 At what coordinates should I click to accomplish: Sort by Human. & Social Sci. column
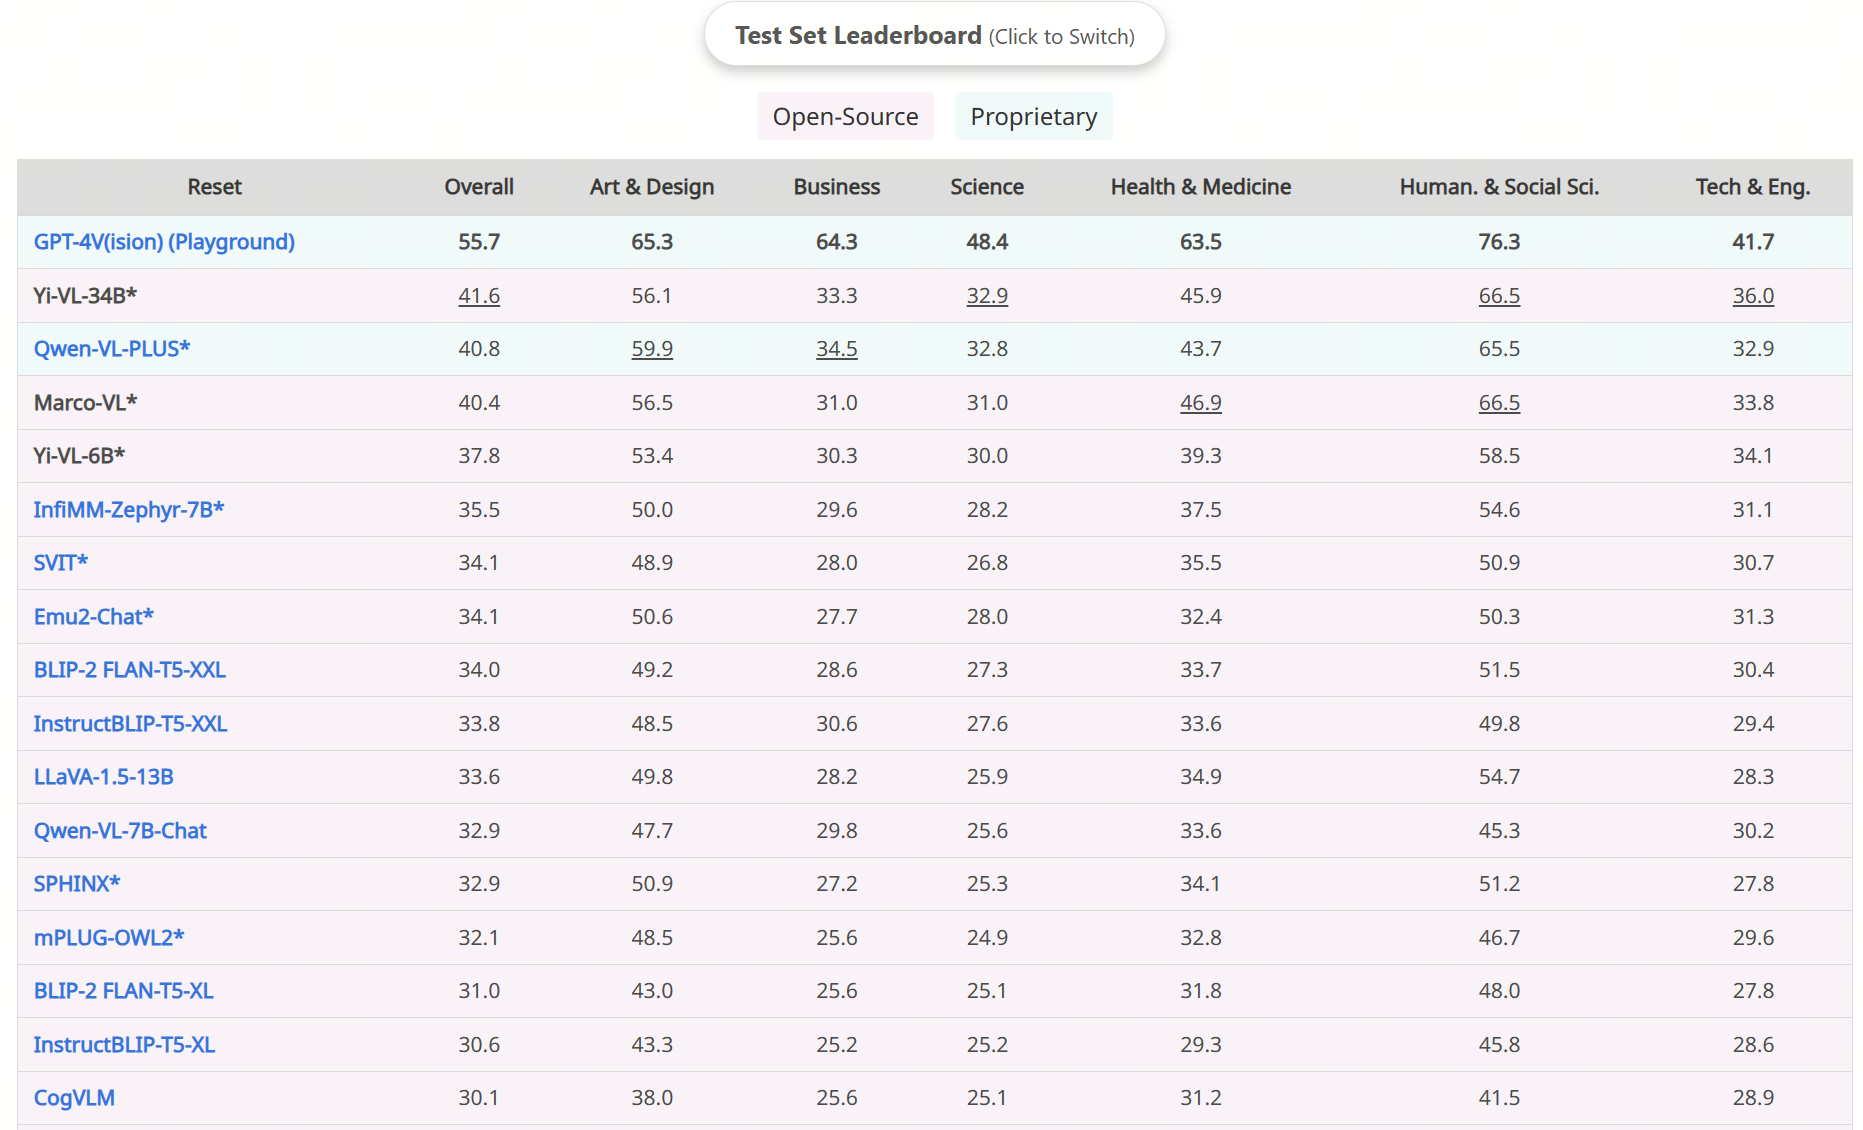[x=1498, y=187]
